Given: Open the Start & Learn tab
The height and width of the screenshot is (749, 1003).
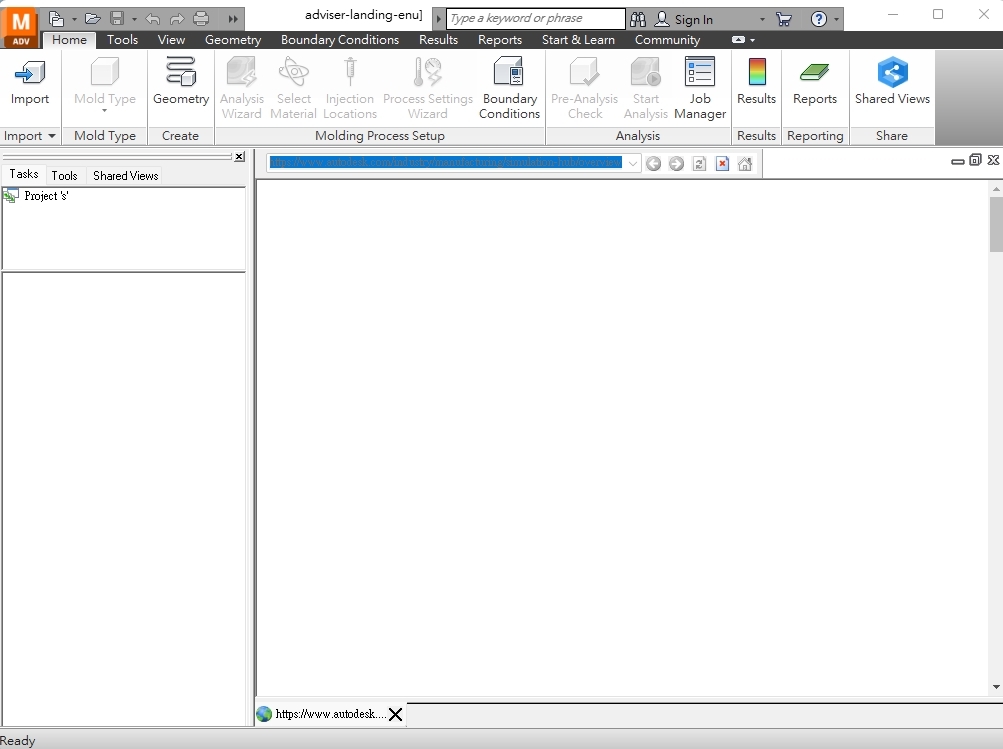Looking at the screenshot, I should [578, 40].
